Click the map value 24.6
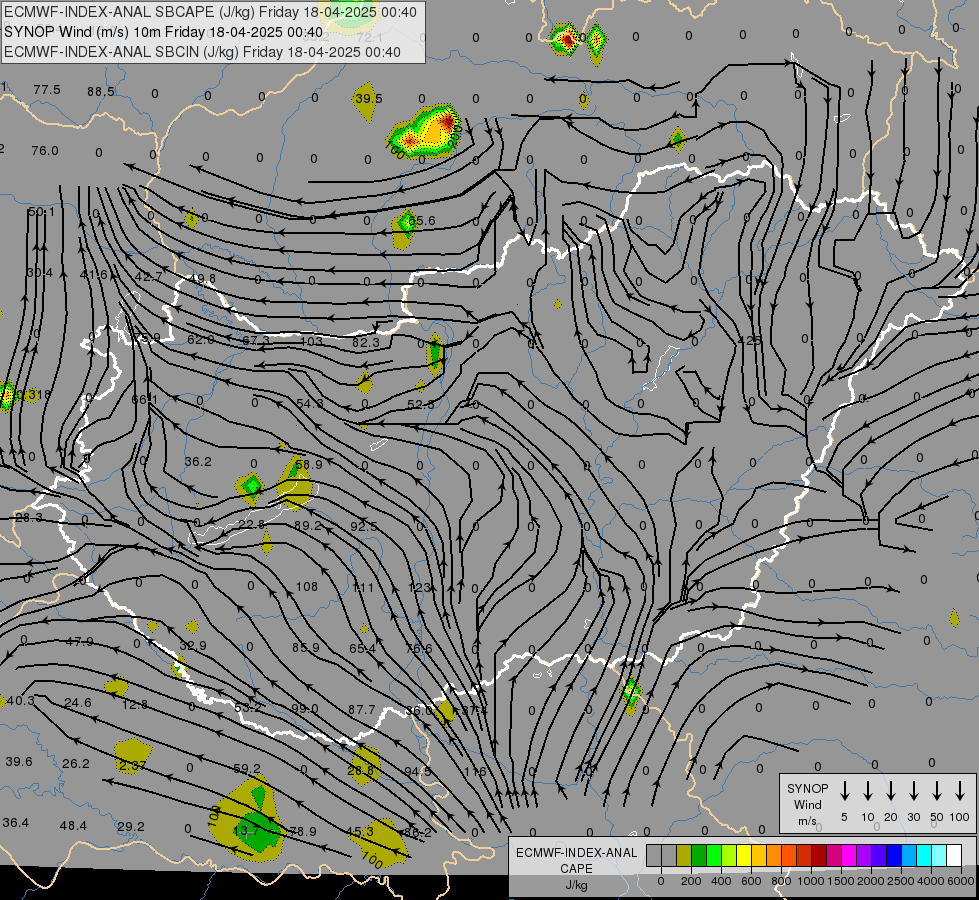 pyautogui.click(x=77, y=703)
